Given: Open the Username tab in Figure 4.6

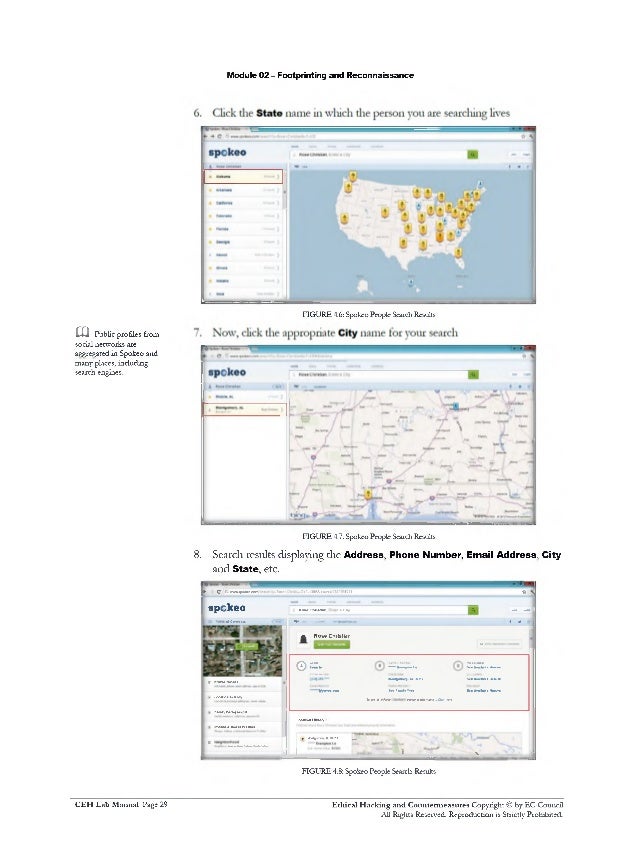Looking at the screenshot, I should (x=354, y=146).
